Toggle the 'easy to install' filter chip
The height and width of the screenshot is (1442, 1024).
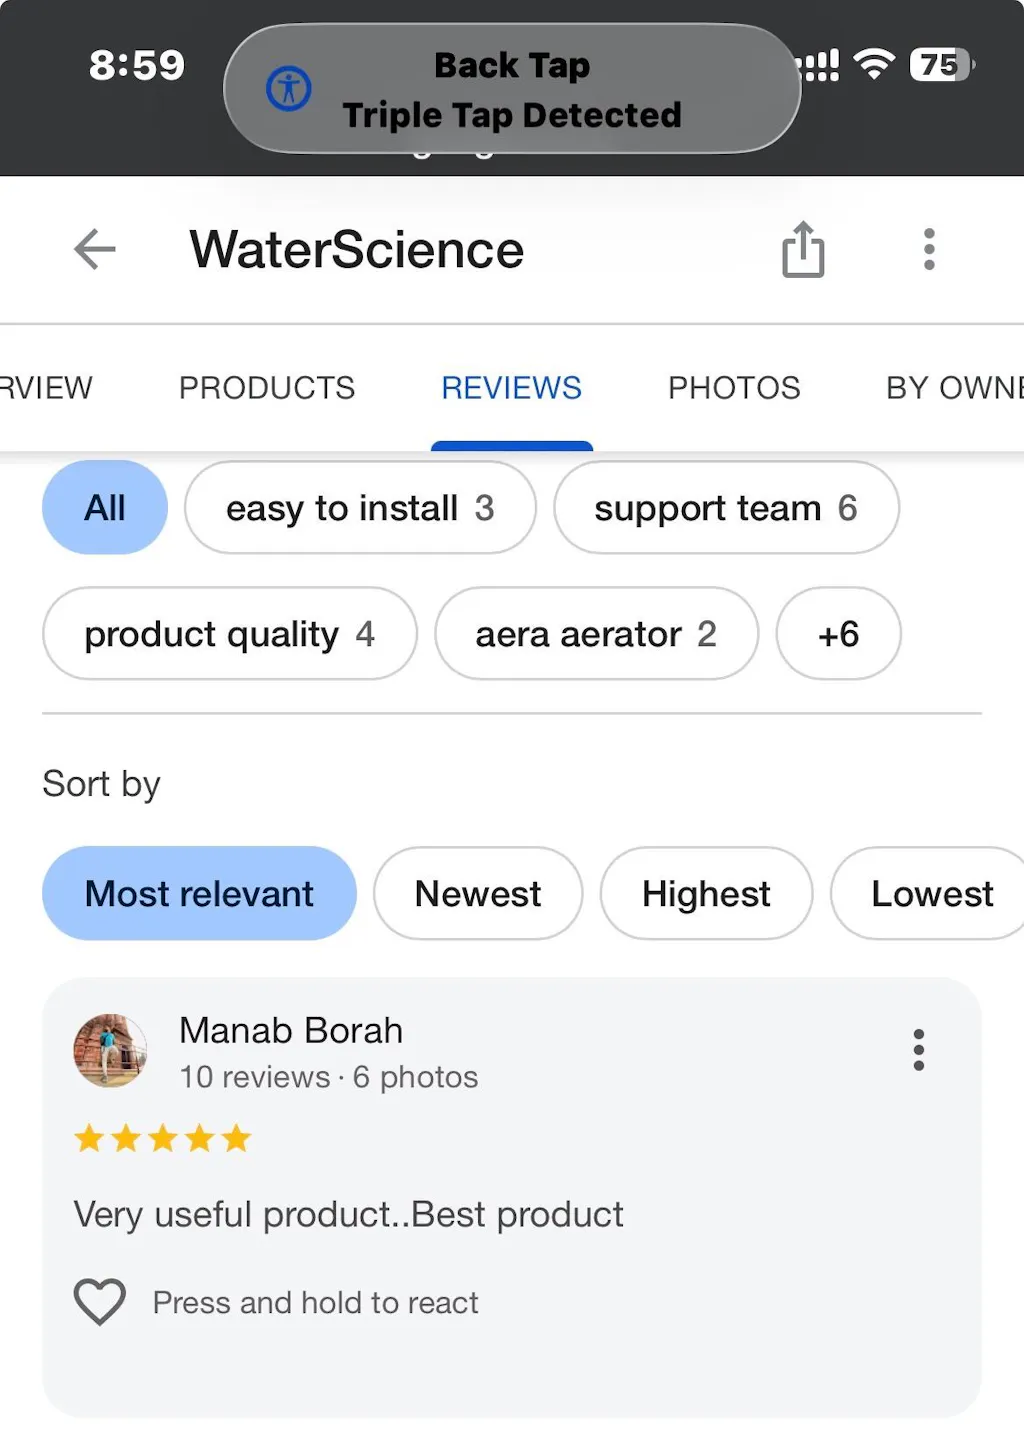360,508
